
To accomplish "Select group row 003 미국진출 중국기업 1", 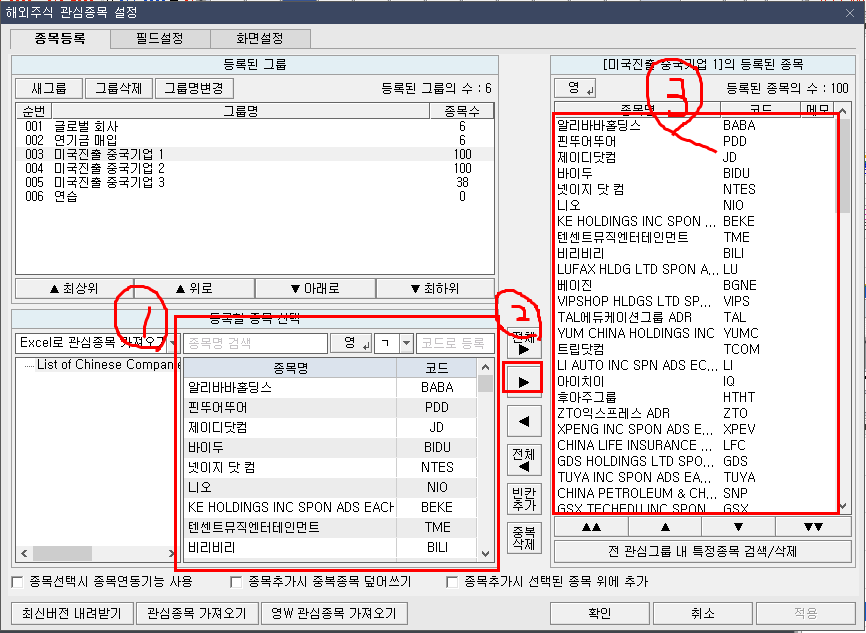I will coord(255,154).
